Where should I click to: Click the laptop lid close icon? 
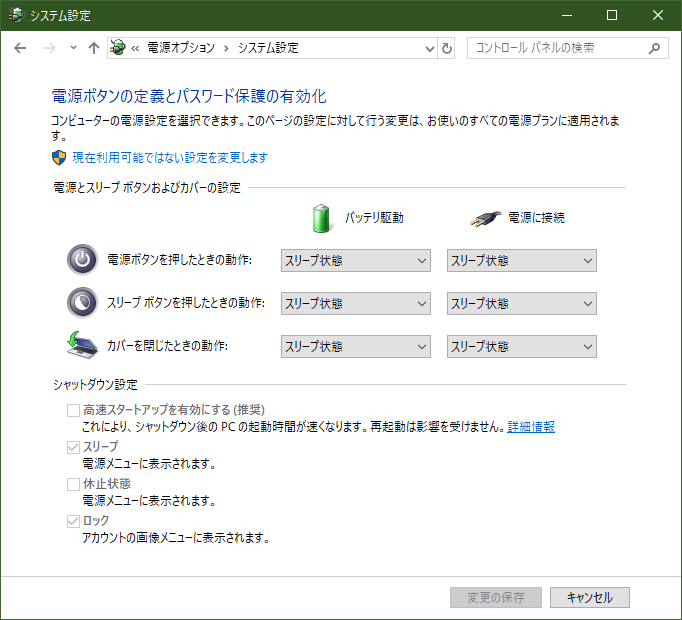pyautogui.click(x=81, y=345)
